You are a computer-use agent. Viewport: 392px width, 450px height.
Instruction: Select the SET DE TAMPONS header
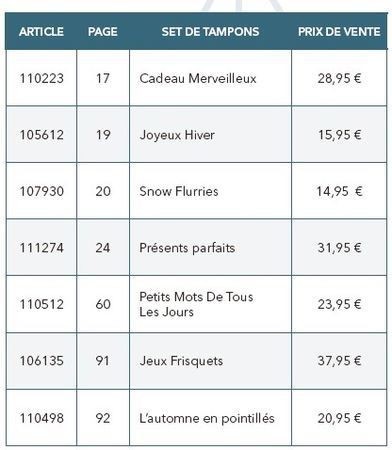pyautogui.click(x=210, y=32)
